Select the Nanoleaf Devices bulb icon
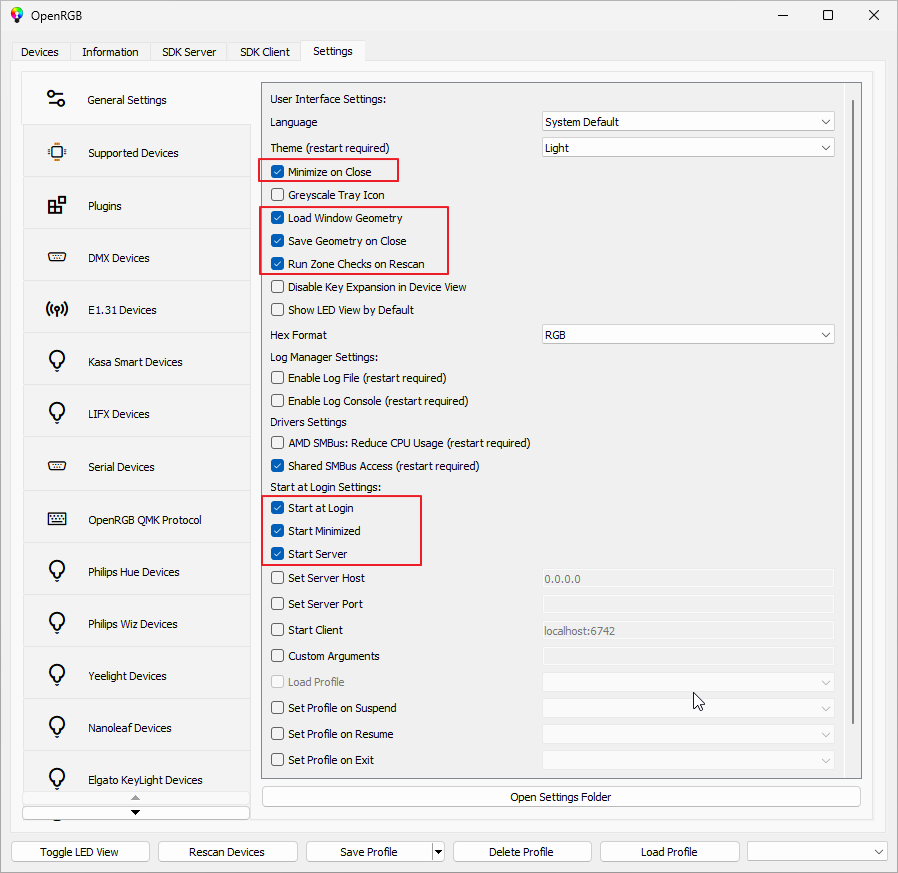The height and width of the screenshot is (873, 898). click(55, 725)
